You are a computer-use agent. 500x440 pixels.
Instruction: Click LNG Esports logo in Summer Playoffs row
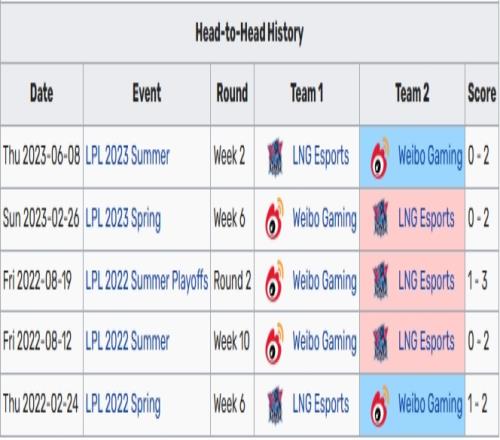[380, 280]
